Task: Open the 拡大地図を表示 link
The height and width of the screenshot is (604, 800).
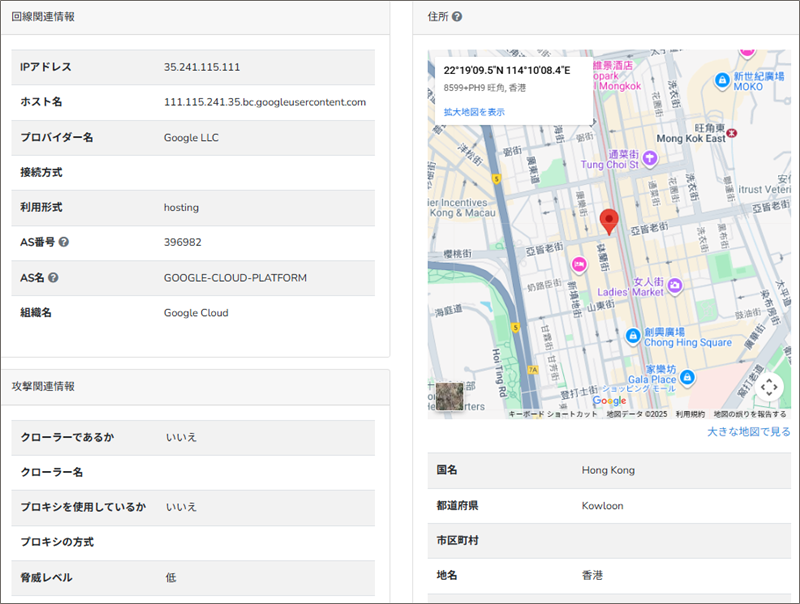Action: [474, 112]
